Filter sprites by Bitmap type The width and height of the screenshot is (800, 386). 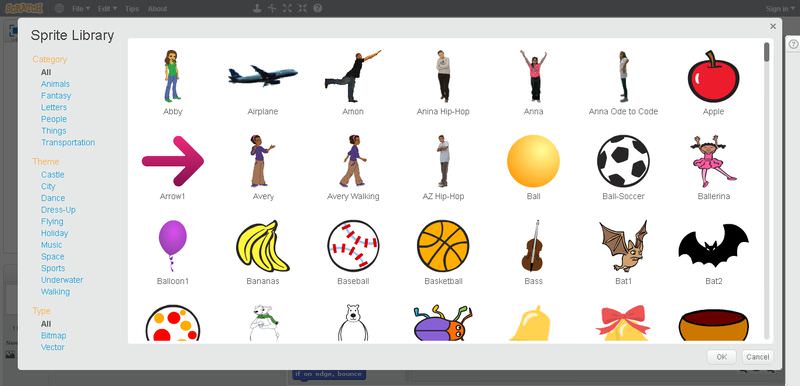54,336
